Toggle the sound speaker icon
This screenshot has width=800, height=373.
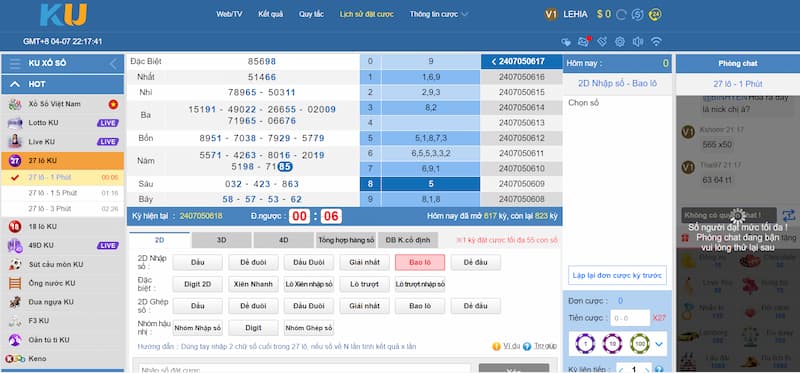[x=638, y=42]
